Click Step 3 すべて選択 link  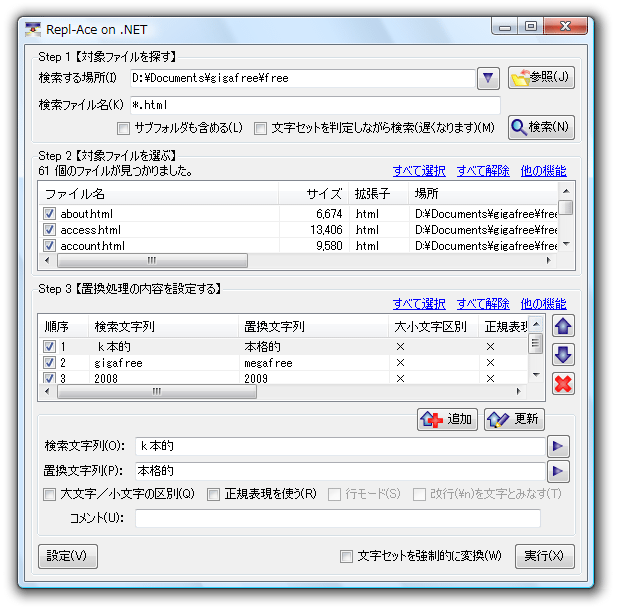419,303
